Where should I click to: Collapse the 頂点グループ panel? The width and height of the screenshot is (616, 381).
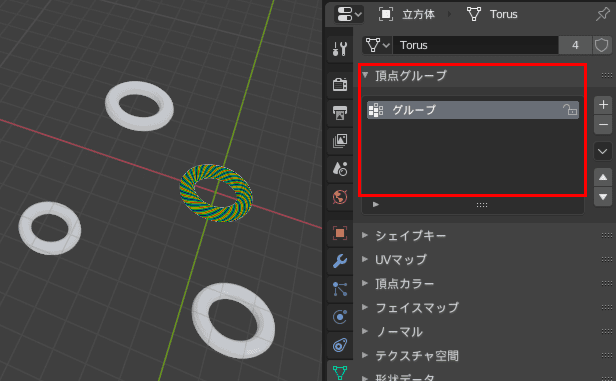[365, 75]
